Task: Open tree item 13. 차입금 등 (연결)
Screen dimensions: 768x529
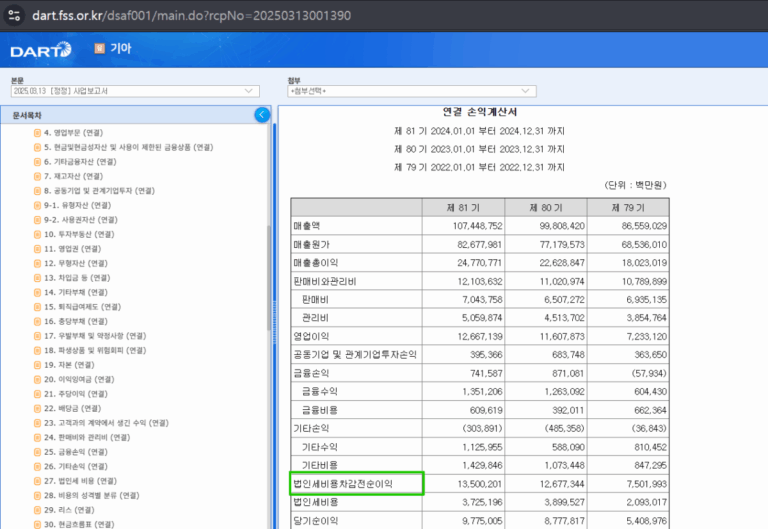Action: 77,278
